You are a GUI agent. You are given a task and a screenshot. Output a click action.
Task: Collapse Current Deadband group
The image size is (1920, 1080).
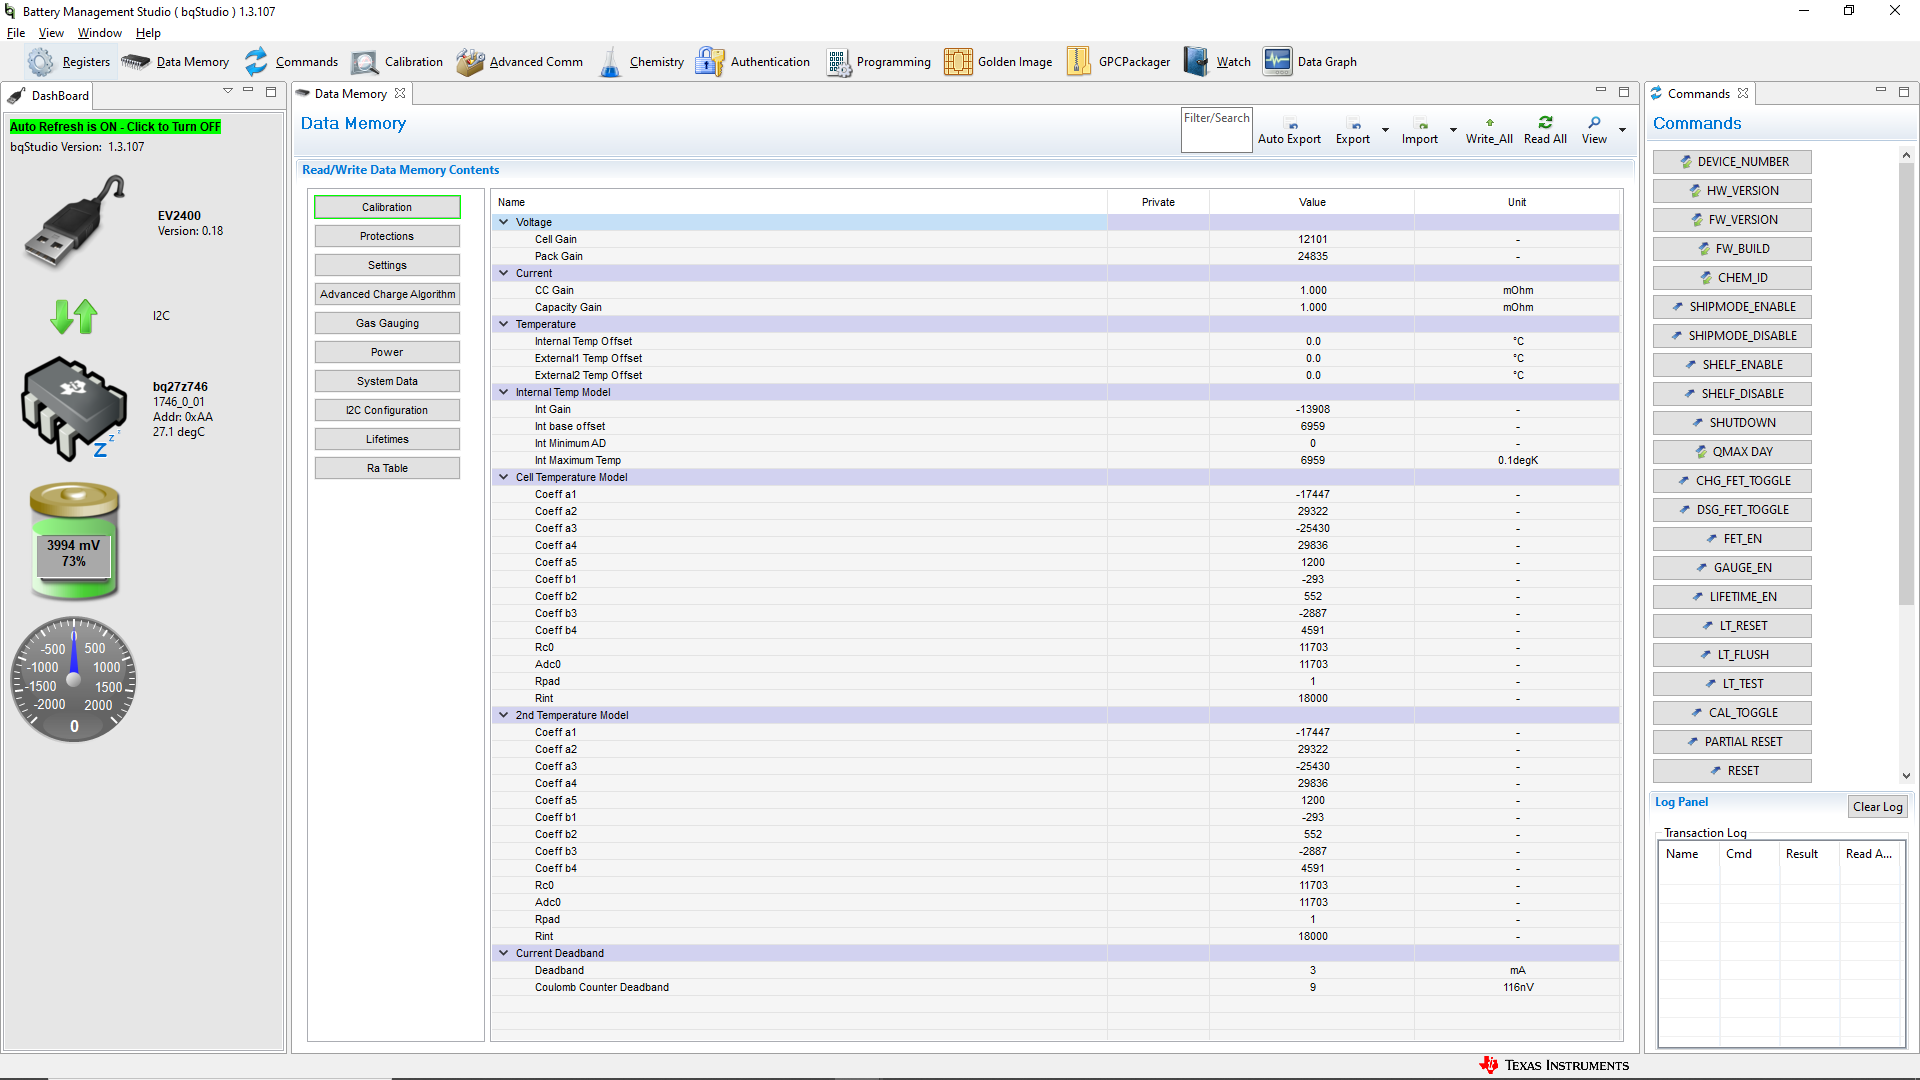(x=504, y=953)
